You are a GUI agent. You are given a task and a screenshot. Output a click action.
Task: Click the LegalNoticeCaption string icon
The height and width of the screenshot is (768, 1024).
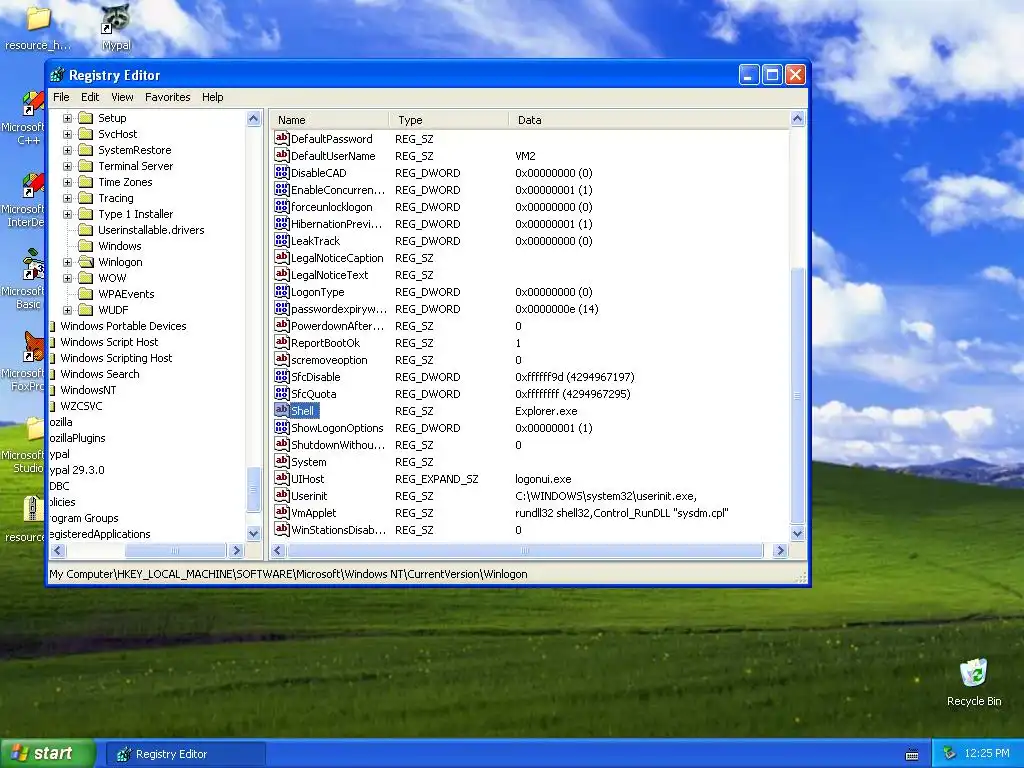click(281, 257)
